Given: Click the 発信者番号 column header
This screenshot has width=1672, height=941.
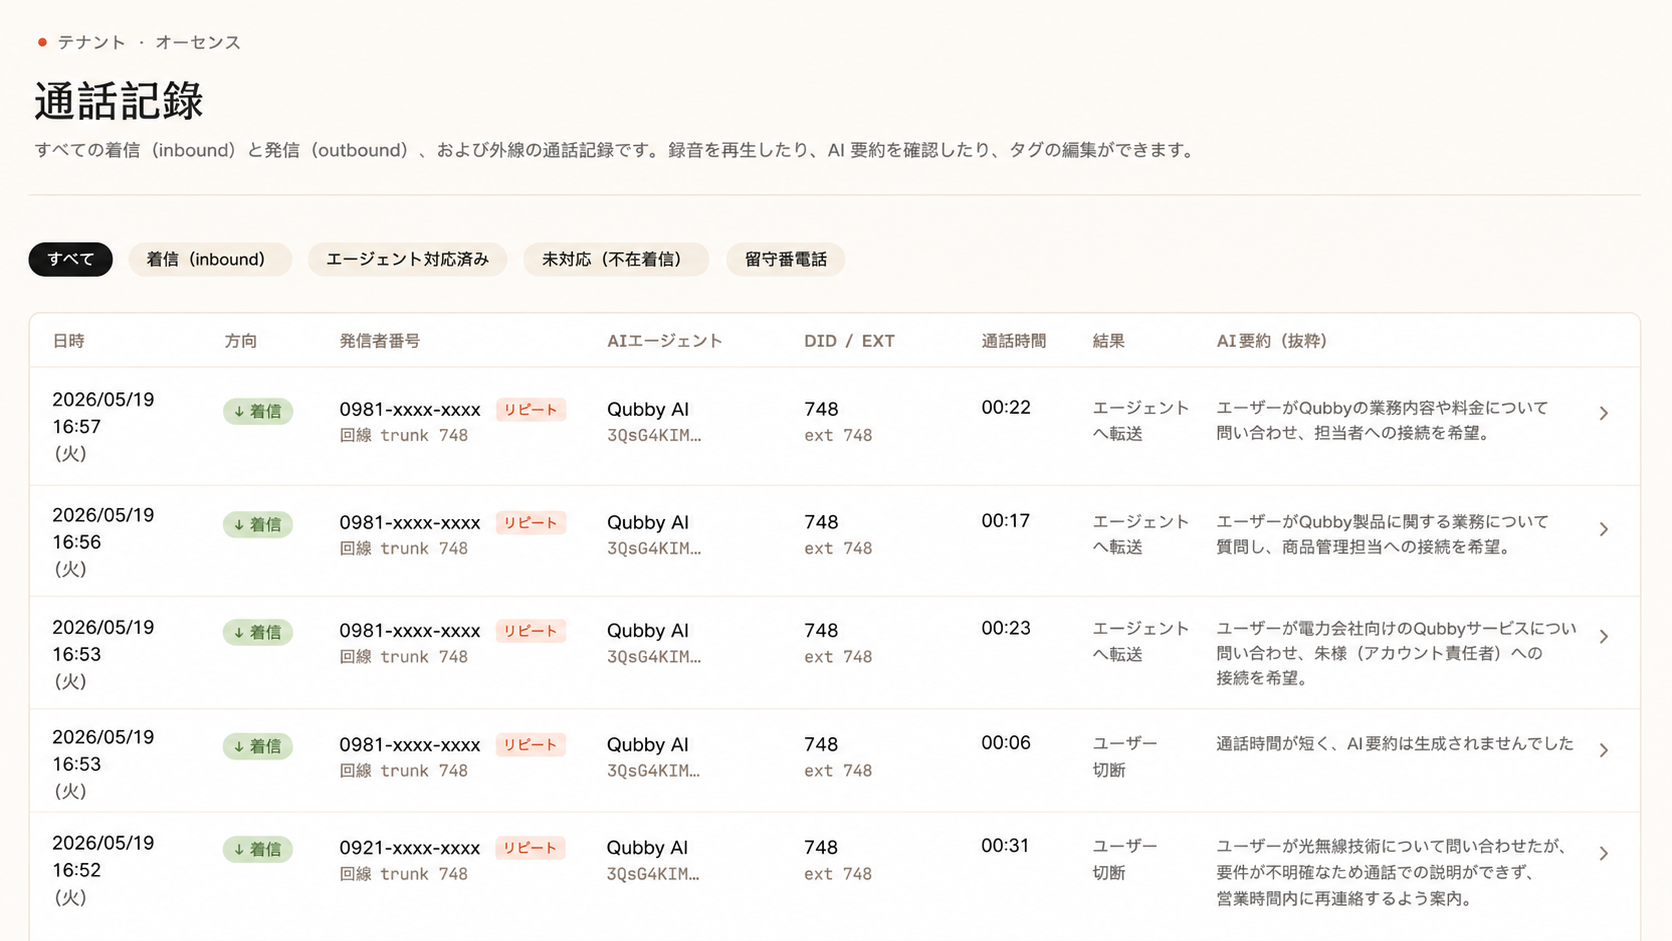Looking at the screenshot, I should 380,341.
